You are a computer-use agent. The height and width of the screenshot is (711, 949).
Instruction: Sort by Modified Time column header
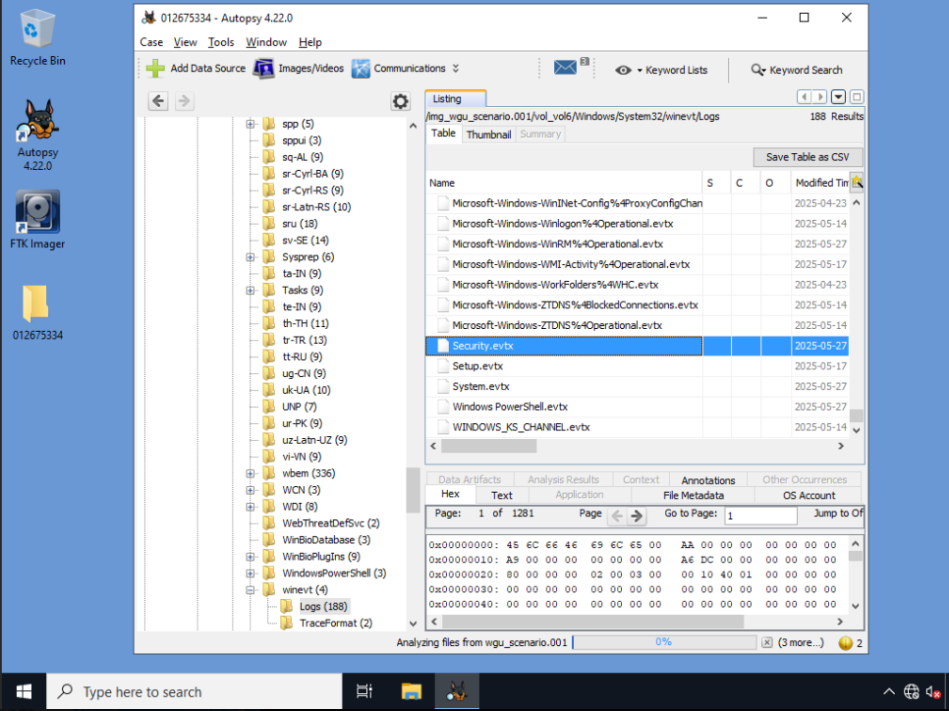[820, 183]
